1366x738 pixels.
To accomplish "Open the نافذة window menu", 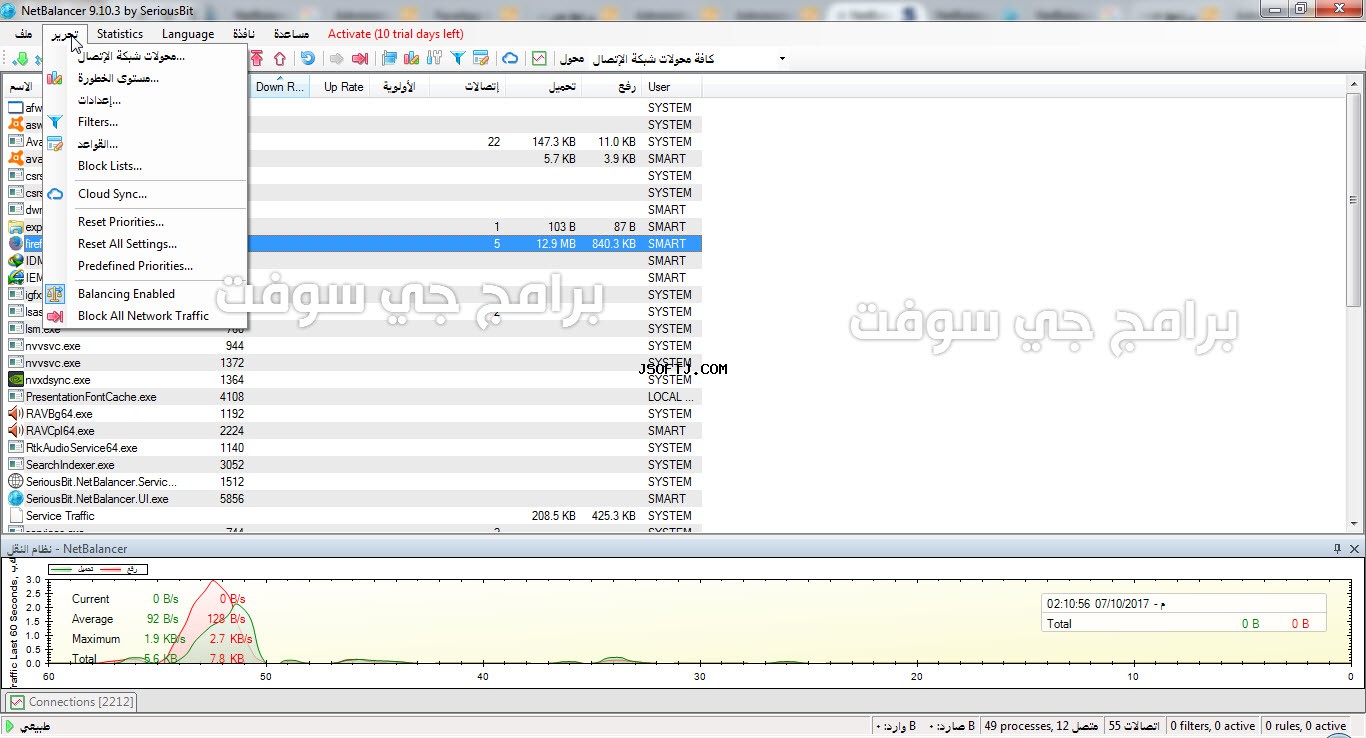I will (x=243, y=34).
